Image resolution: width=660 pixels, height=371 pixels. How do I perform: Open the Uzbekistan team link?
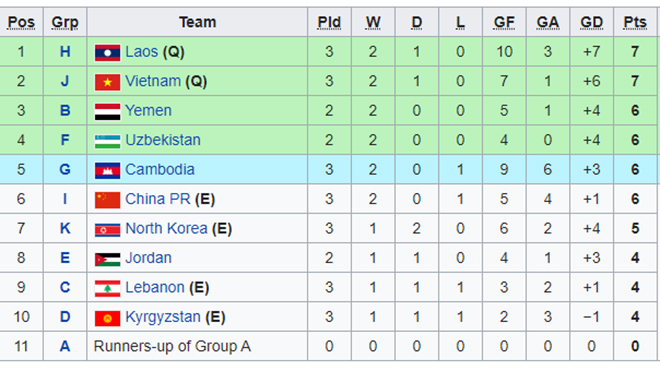coord(163,140)
